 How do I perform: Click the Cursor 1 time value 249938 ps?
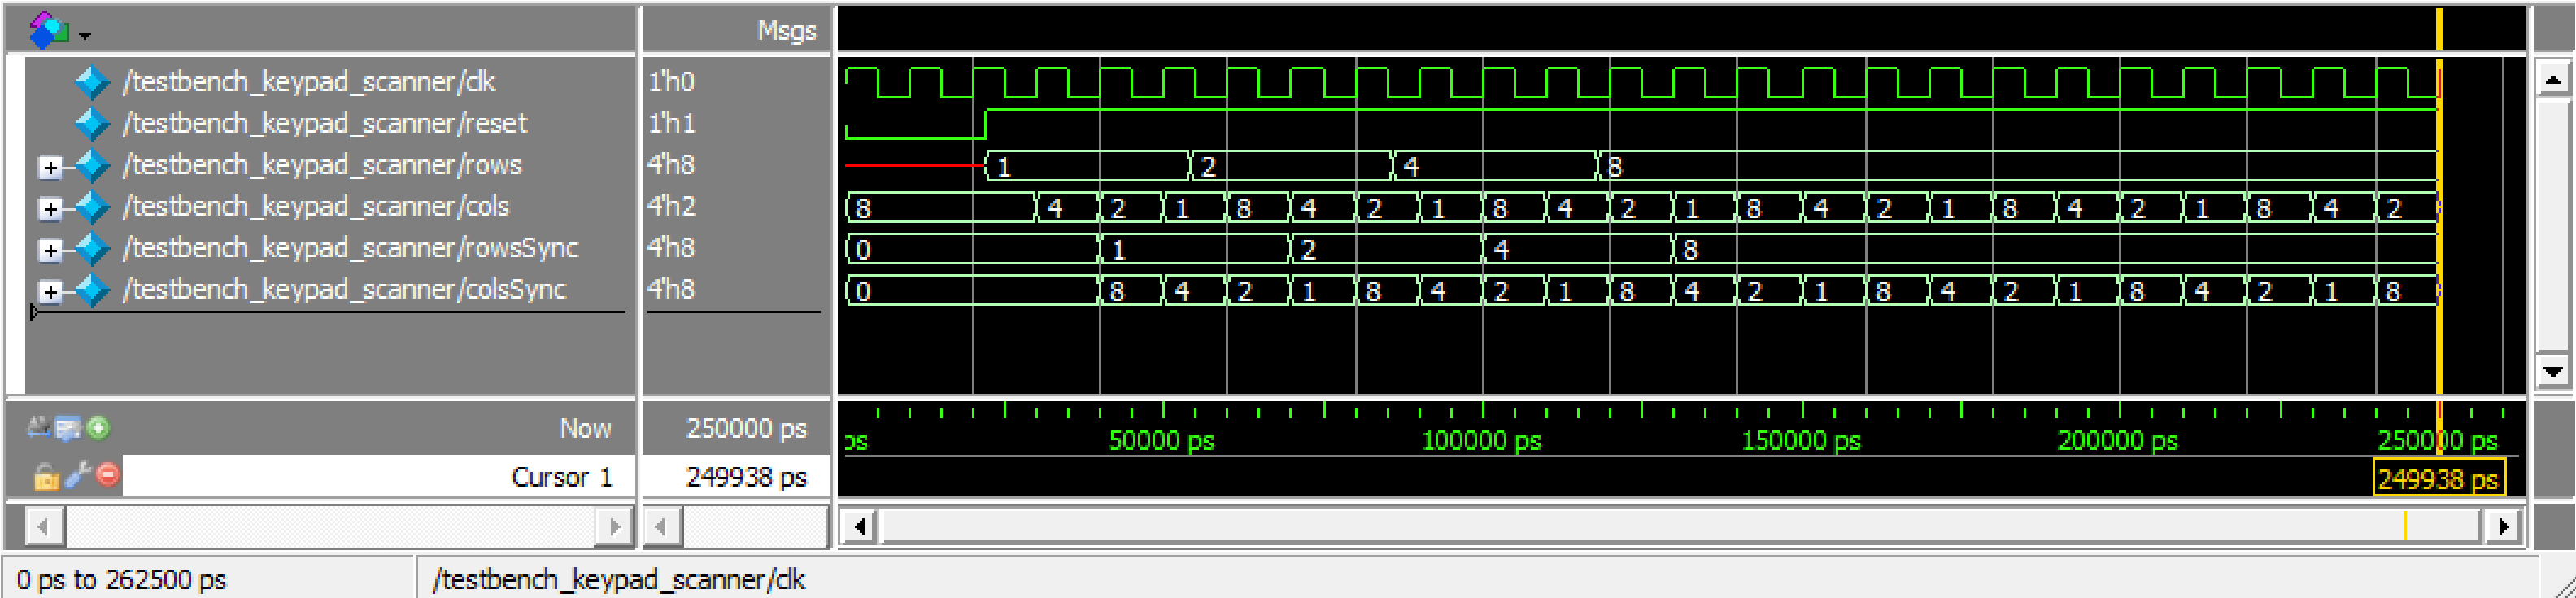[x=744, y=477]
